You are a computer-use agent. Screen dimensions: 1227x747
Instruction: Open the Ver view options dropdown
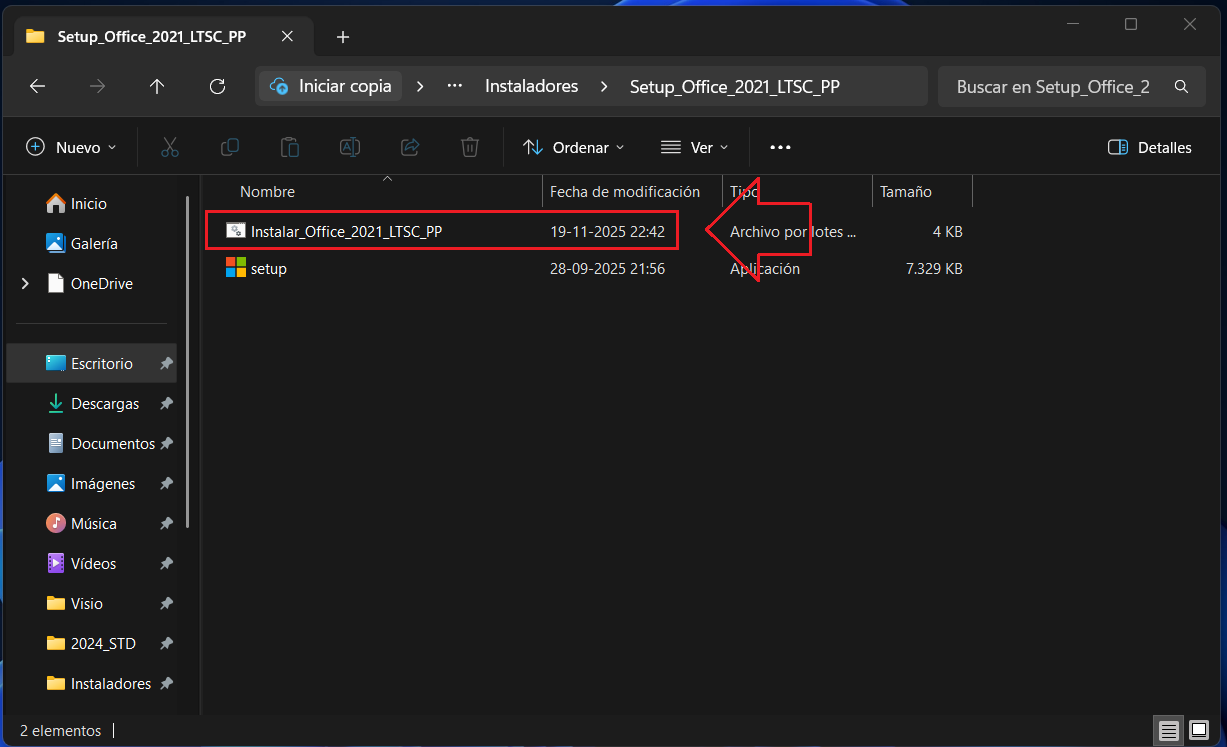tap(695, 147)
